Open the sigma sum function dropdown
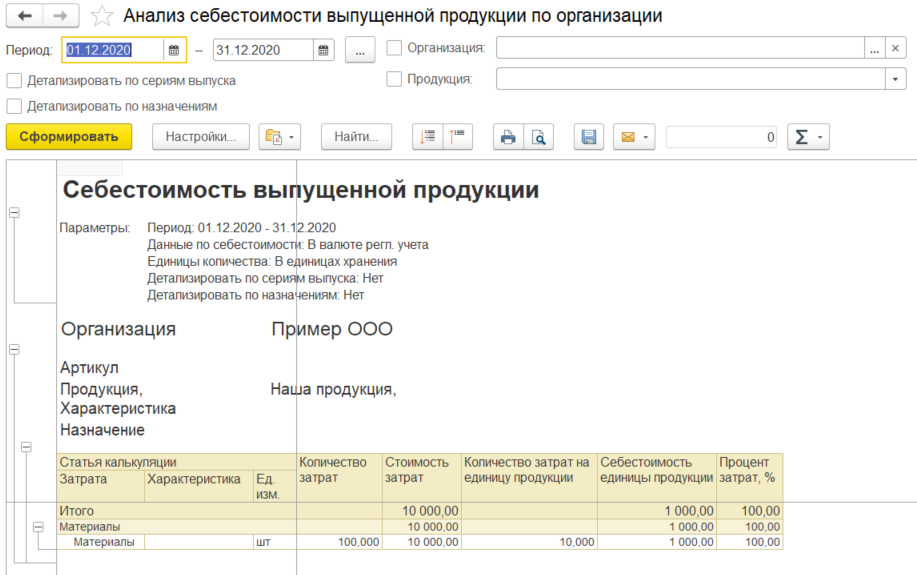917x575 pixels. point(808,137)
